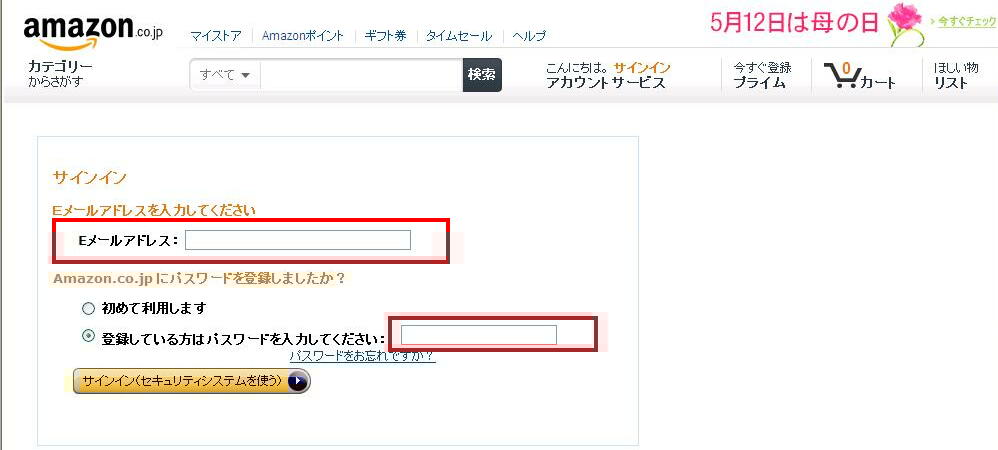Expand the カテゴリーからさがす menu
Image resolution: width=998 pixels, height=450 pixels.
[60, 74]
